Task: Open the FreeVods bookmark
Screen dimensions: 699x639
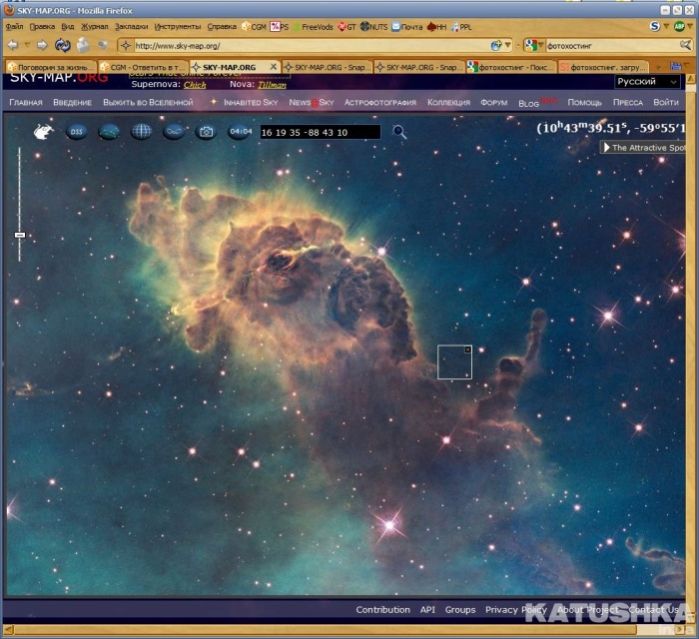Action: [313, 27]
